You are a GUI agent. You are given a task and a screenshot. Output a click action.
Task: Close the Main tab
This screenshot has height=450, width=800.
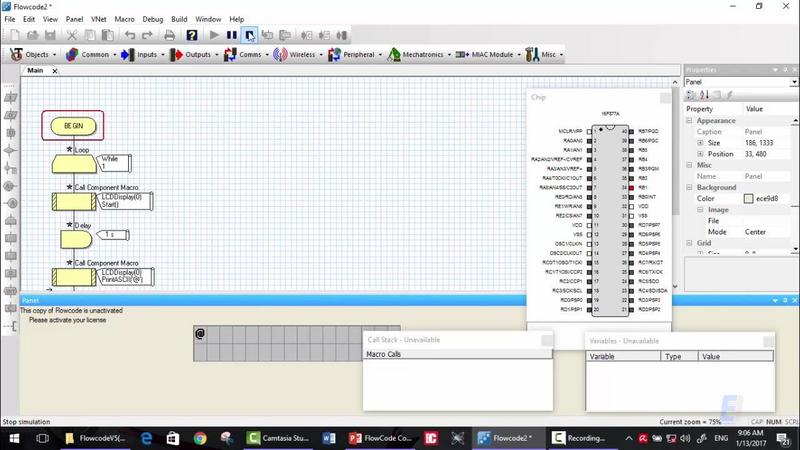click(x=55, y=71)
